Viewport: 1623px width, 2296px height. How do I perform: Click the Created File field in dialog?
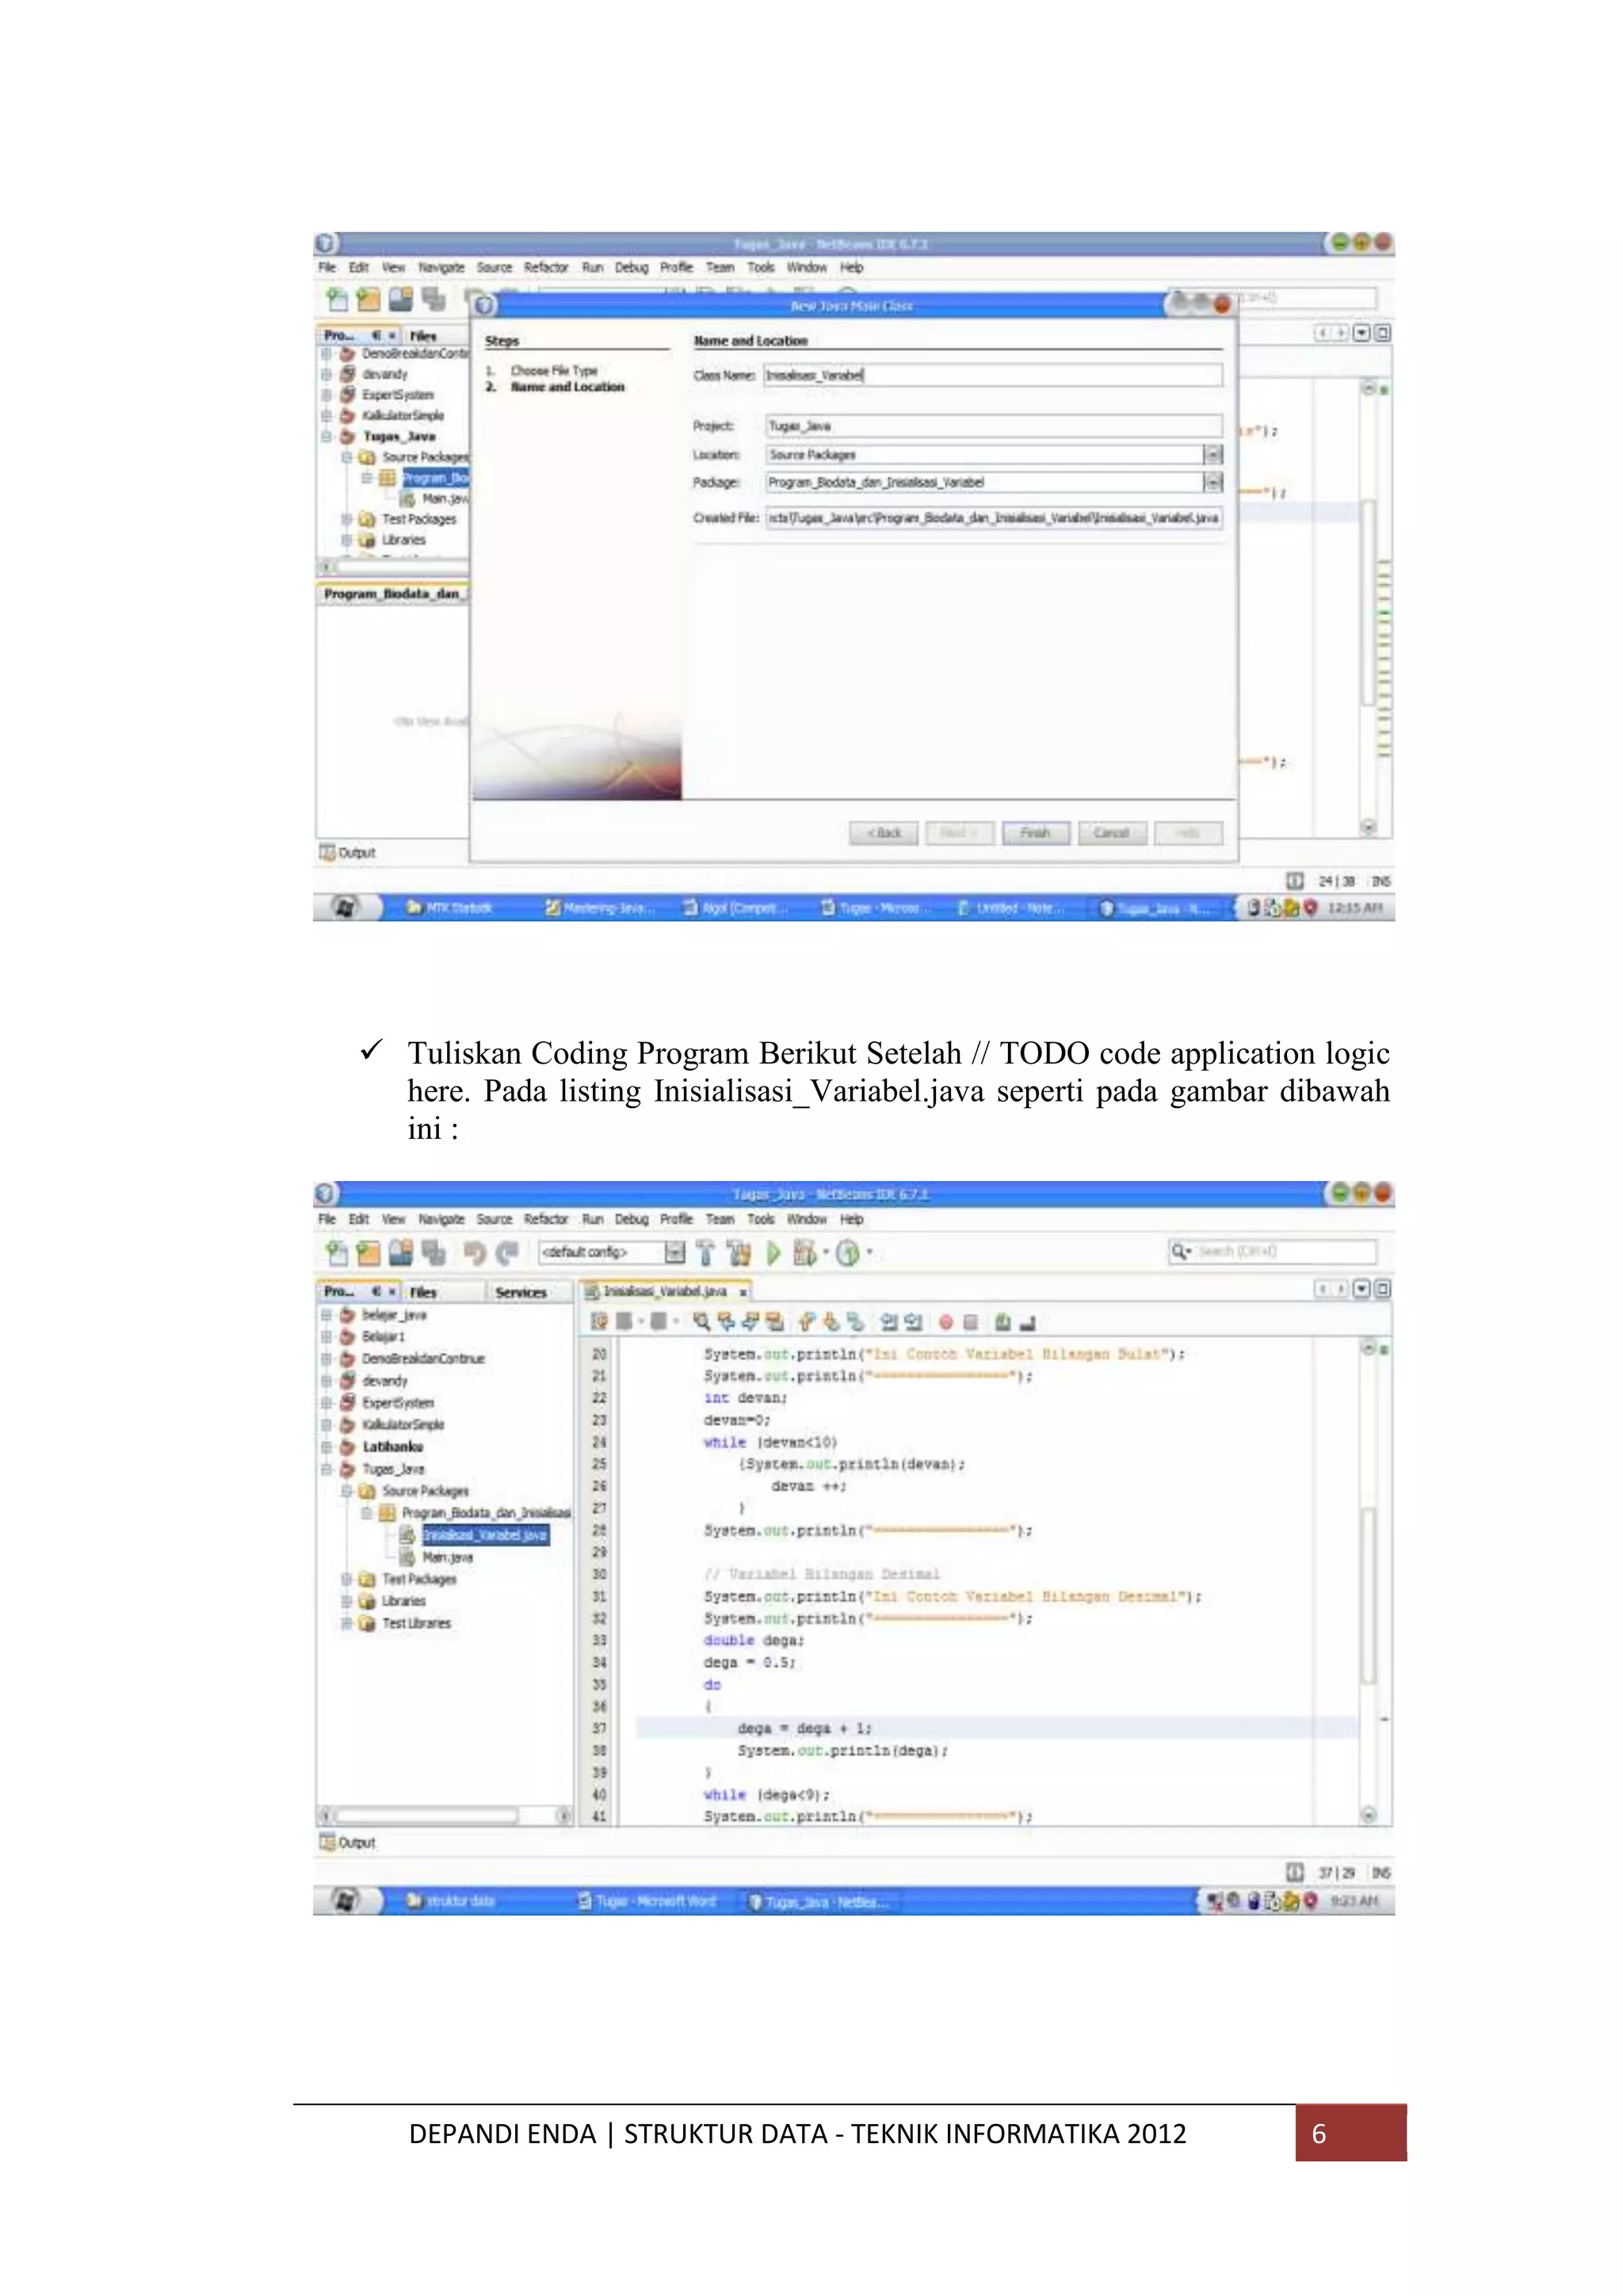point(993,518)
